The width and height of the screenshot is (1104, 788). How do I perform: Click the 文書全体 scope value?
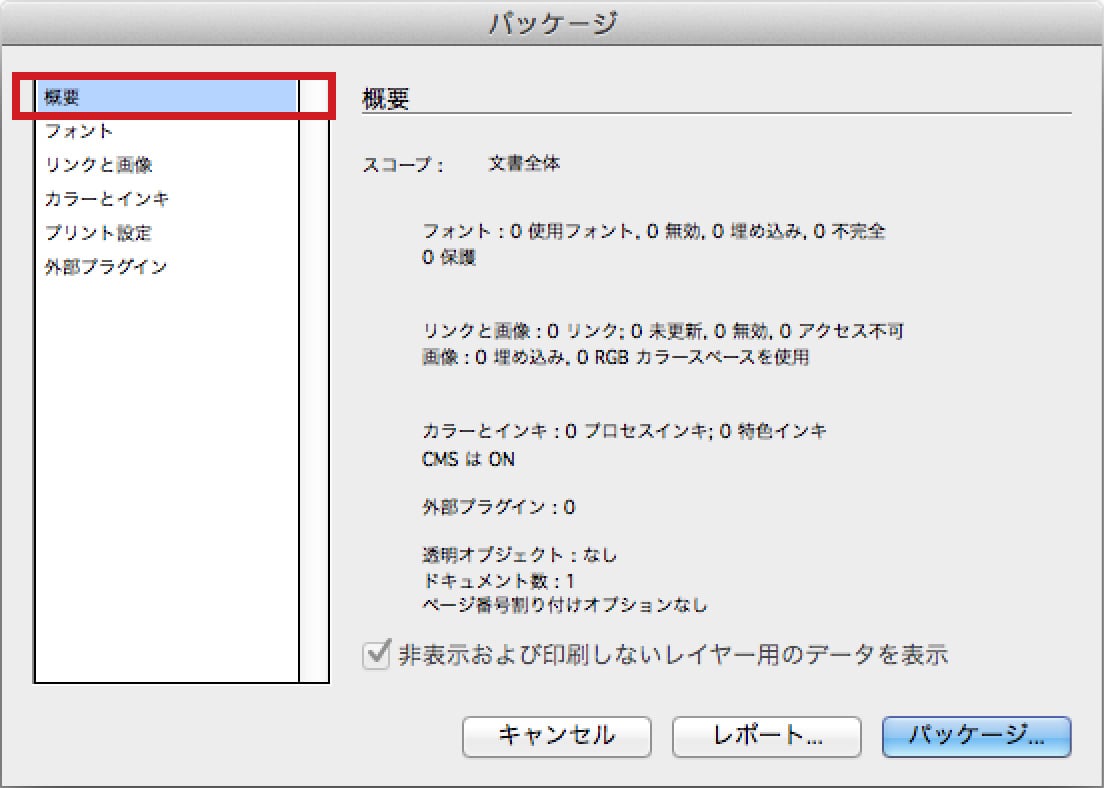[524, 164]
